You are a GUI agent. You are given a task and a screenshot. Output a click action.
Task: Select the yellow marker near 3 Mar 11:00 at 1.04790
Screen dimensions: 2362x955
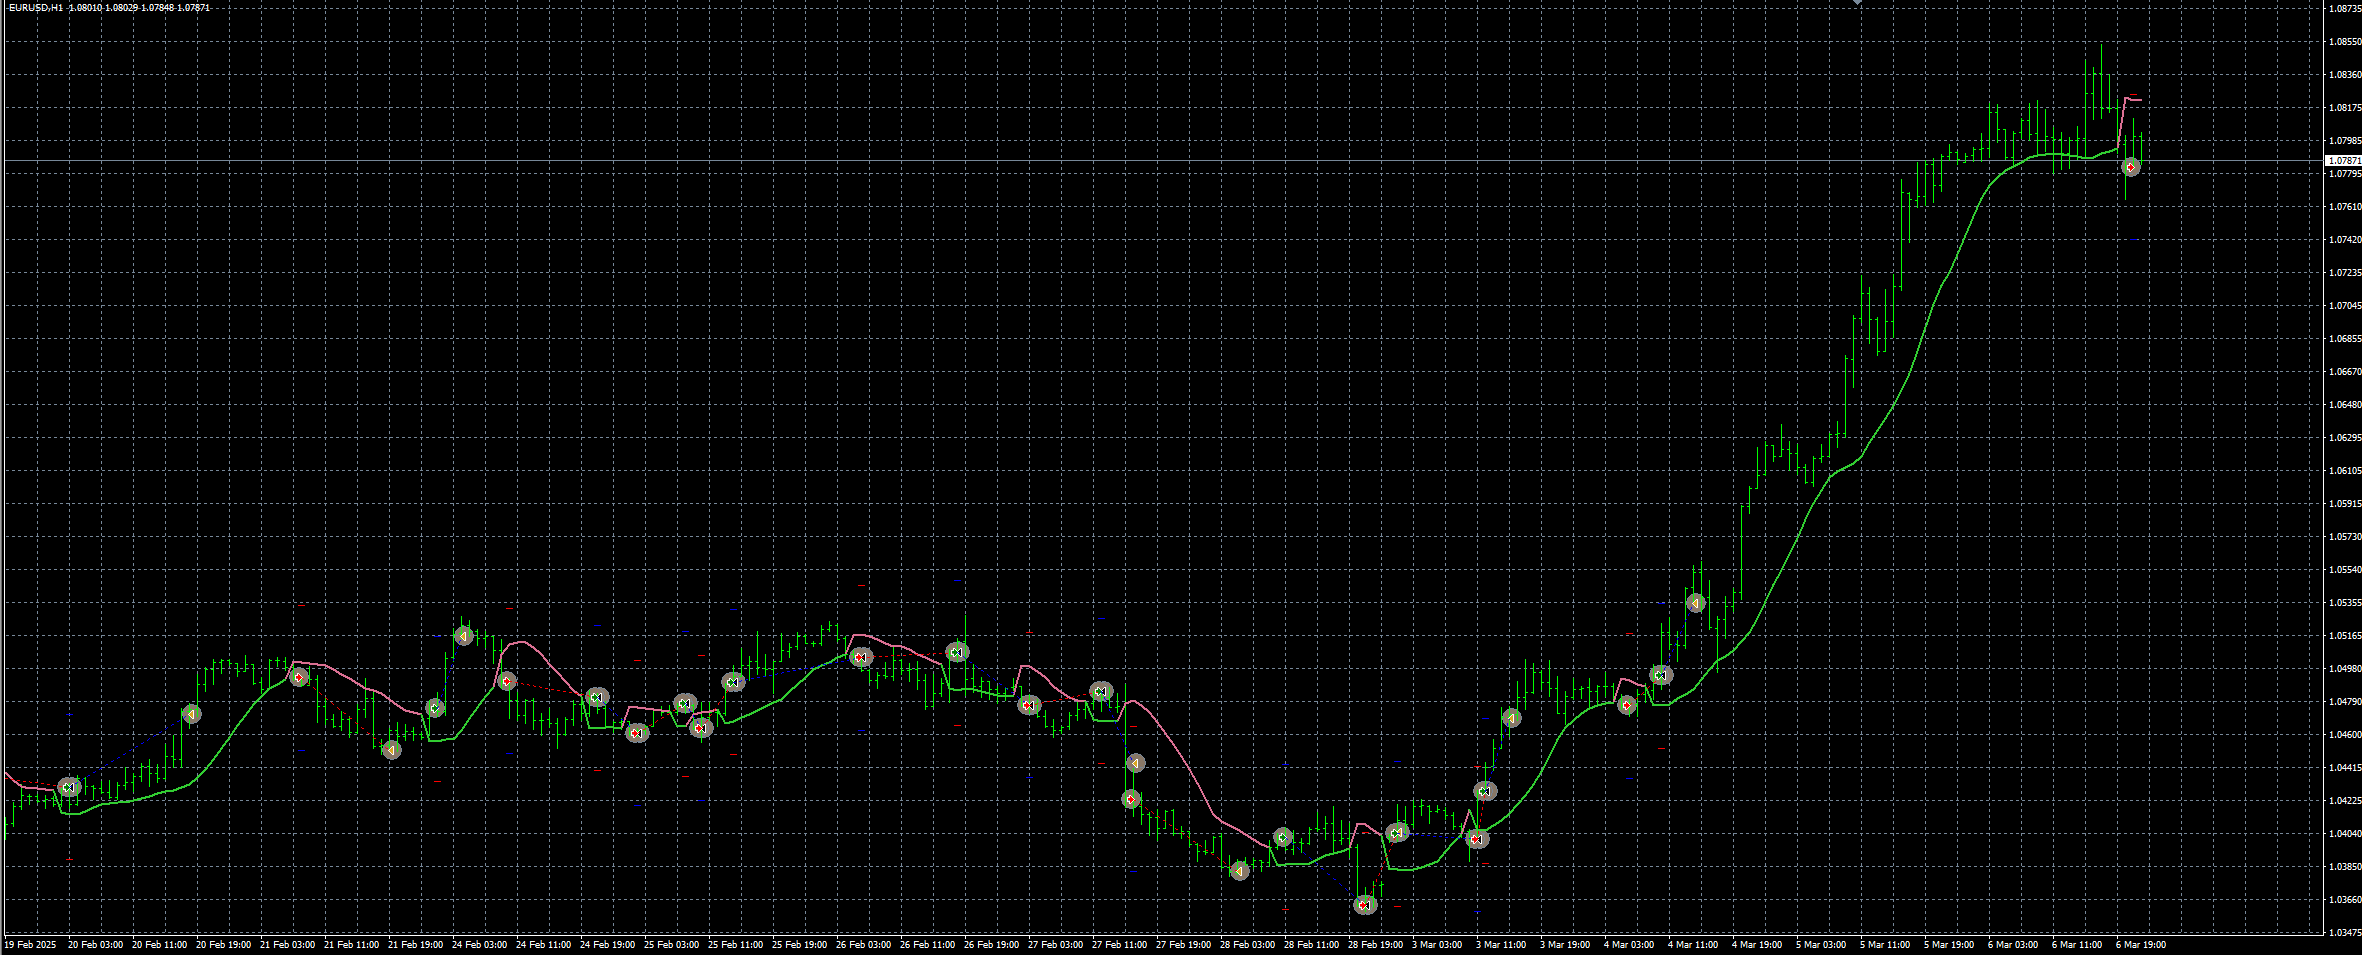tap(1512, 718)
